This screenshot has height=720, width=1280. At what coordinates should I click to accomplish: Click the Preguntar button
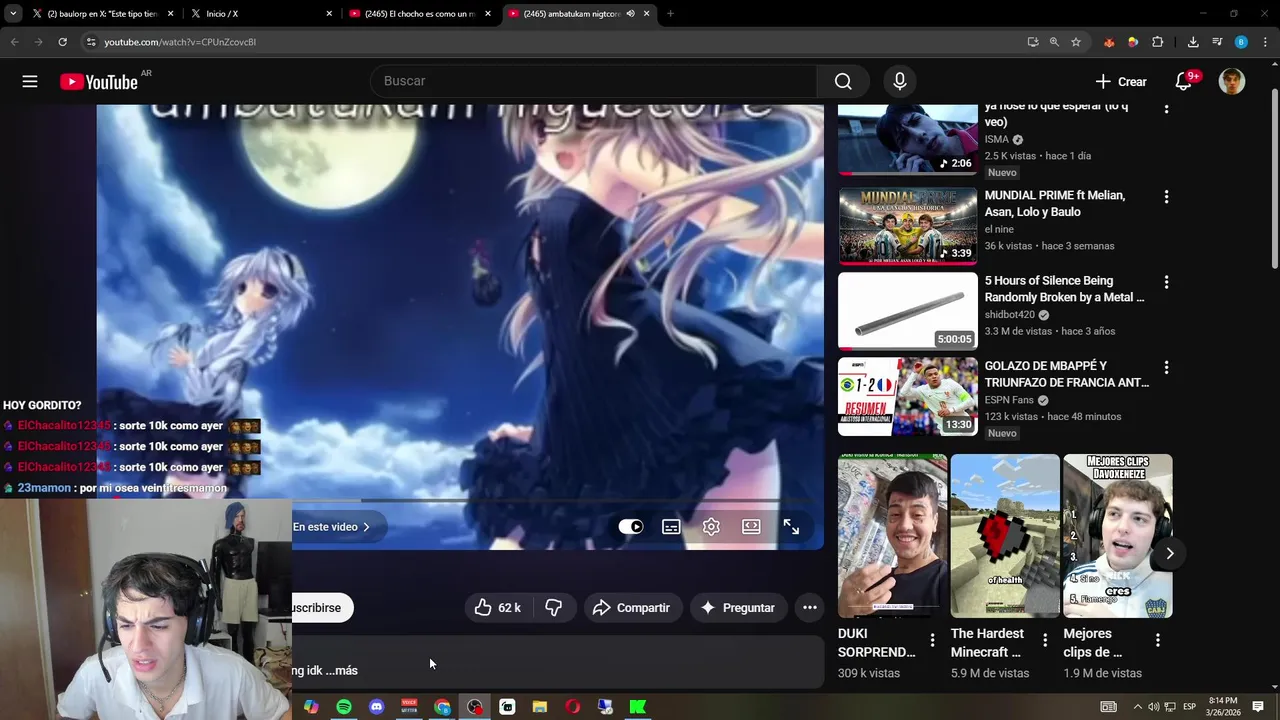[737, 608]
